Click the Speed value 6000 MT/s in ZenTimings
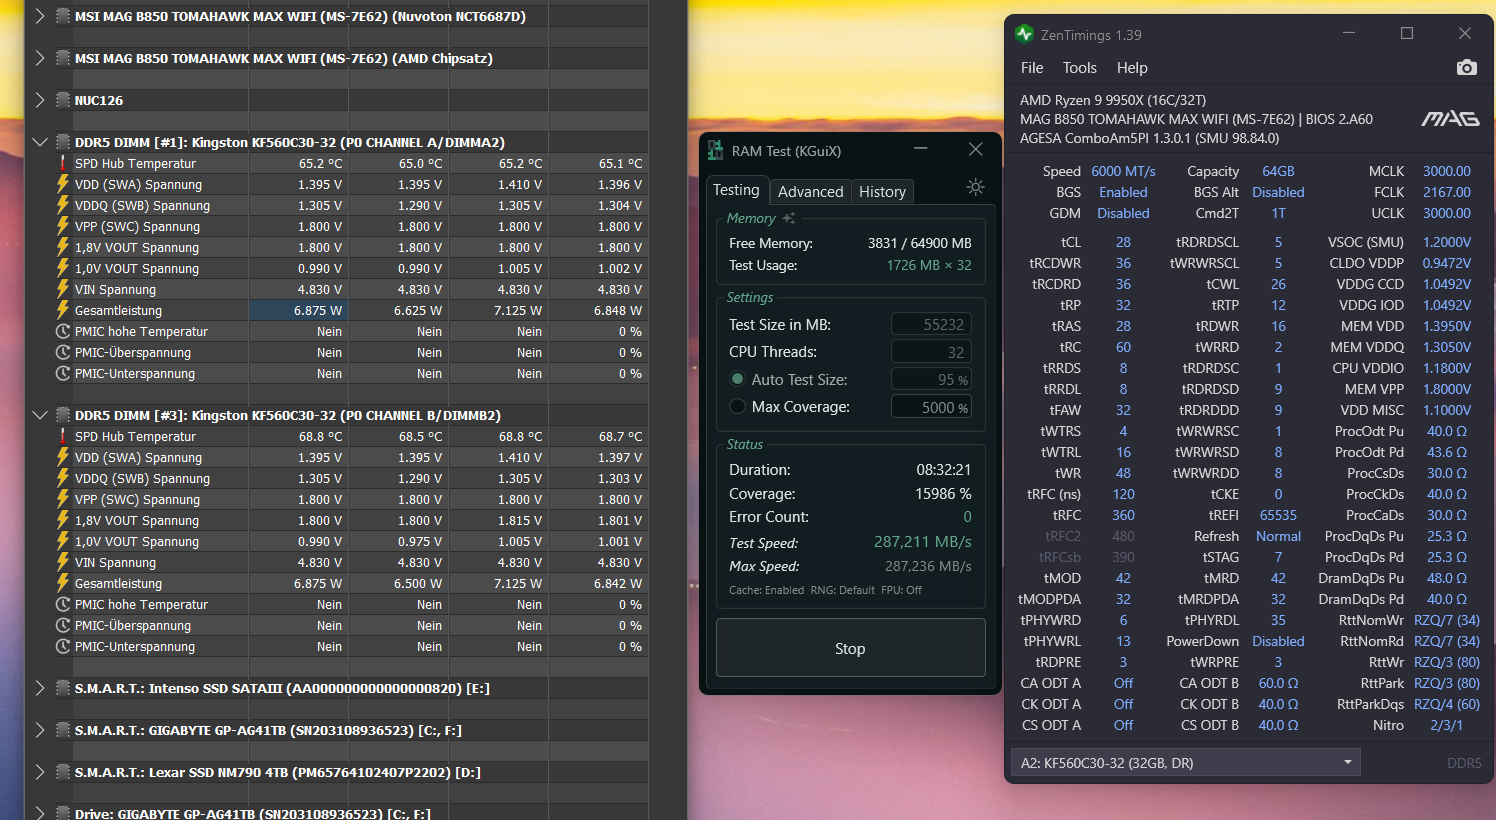The width and height of the screenshot is (1496, 820). [1123, 171]
